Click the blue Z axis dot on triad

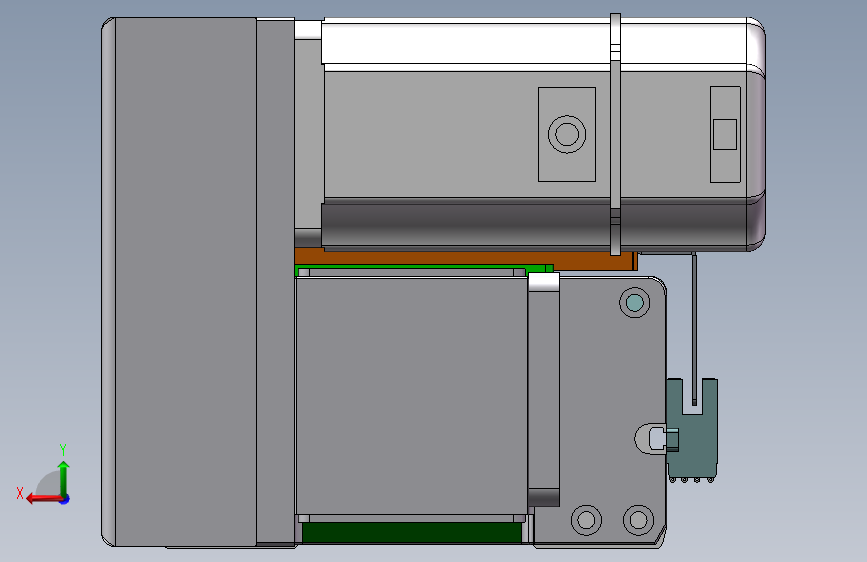pyautogui.click(x=65, y=499)
